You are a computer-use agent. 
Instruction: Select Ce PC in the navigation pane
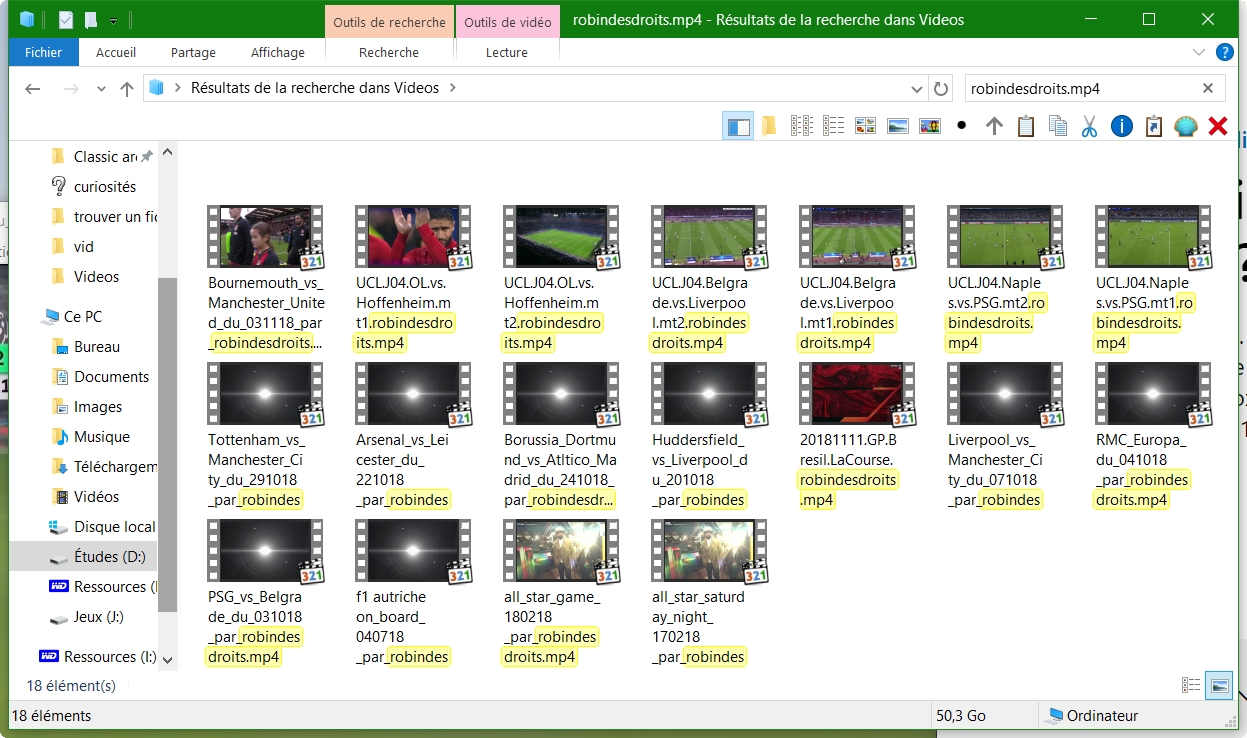82,316
